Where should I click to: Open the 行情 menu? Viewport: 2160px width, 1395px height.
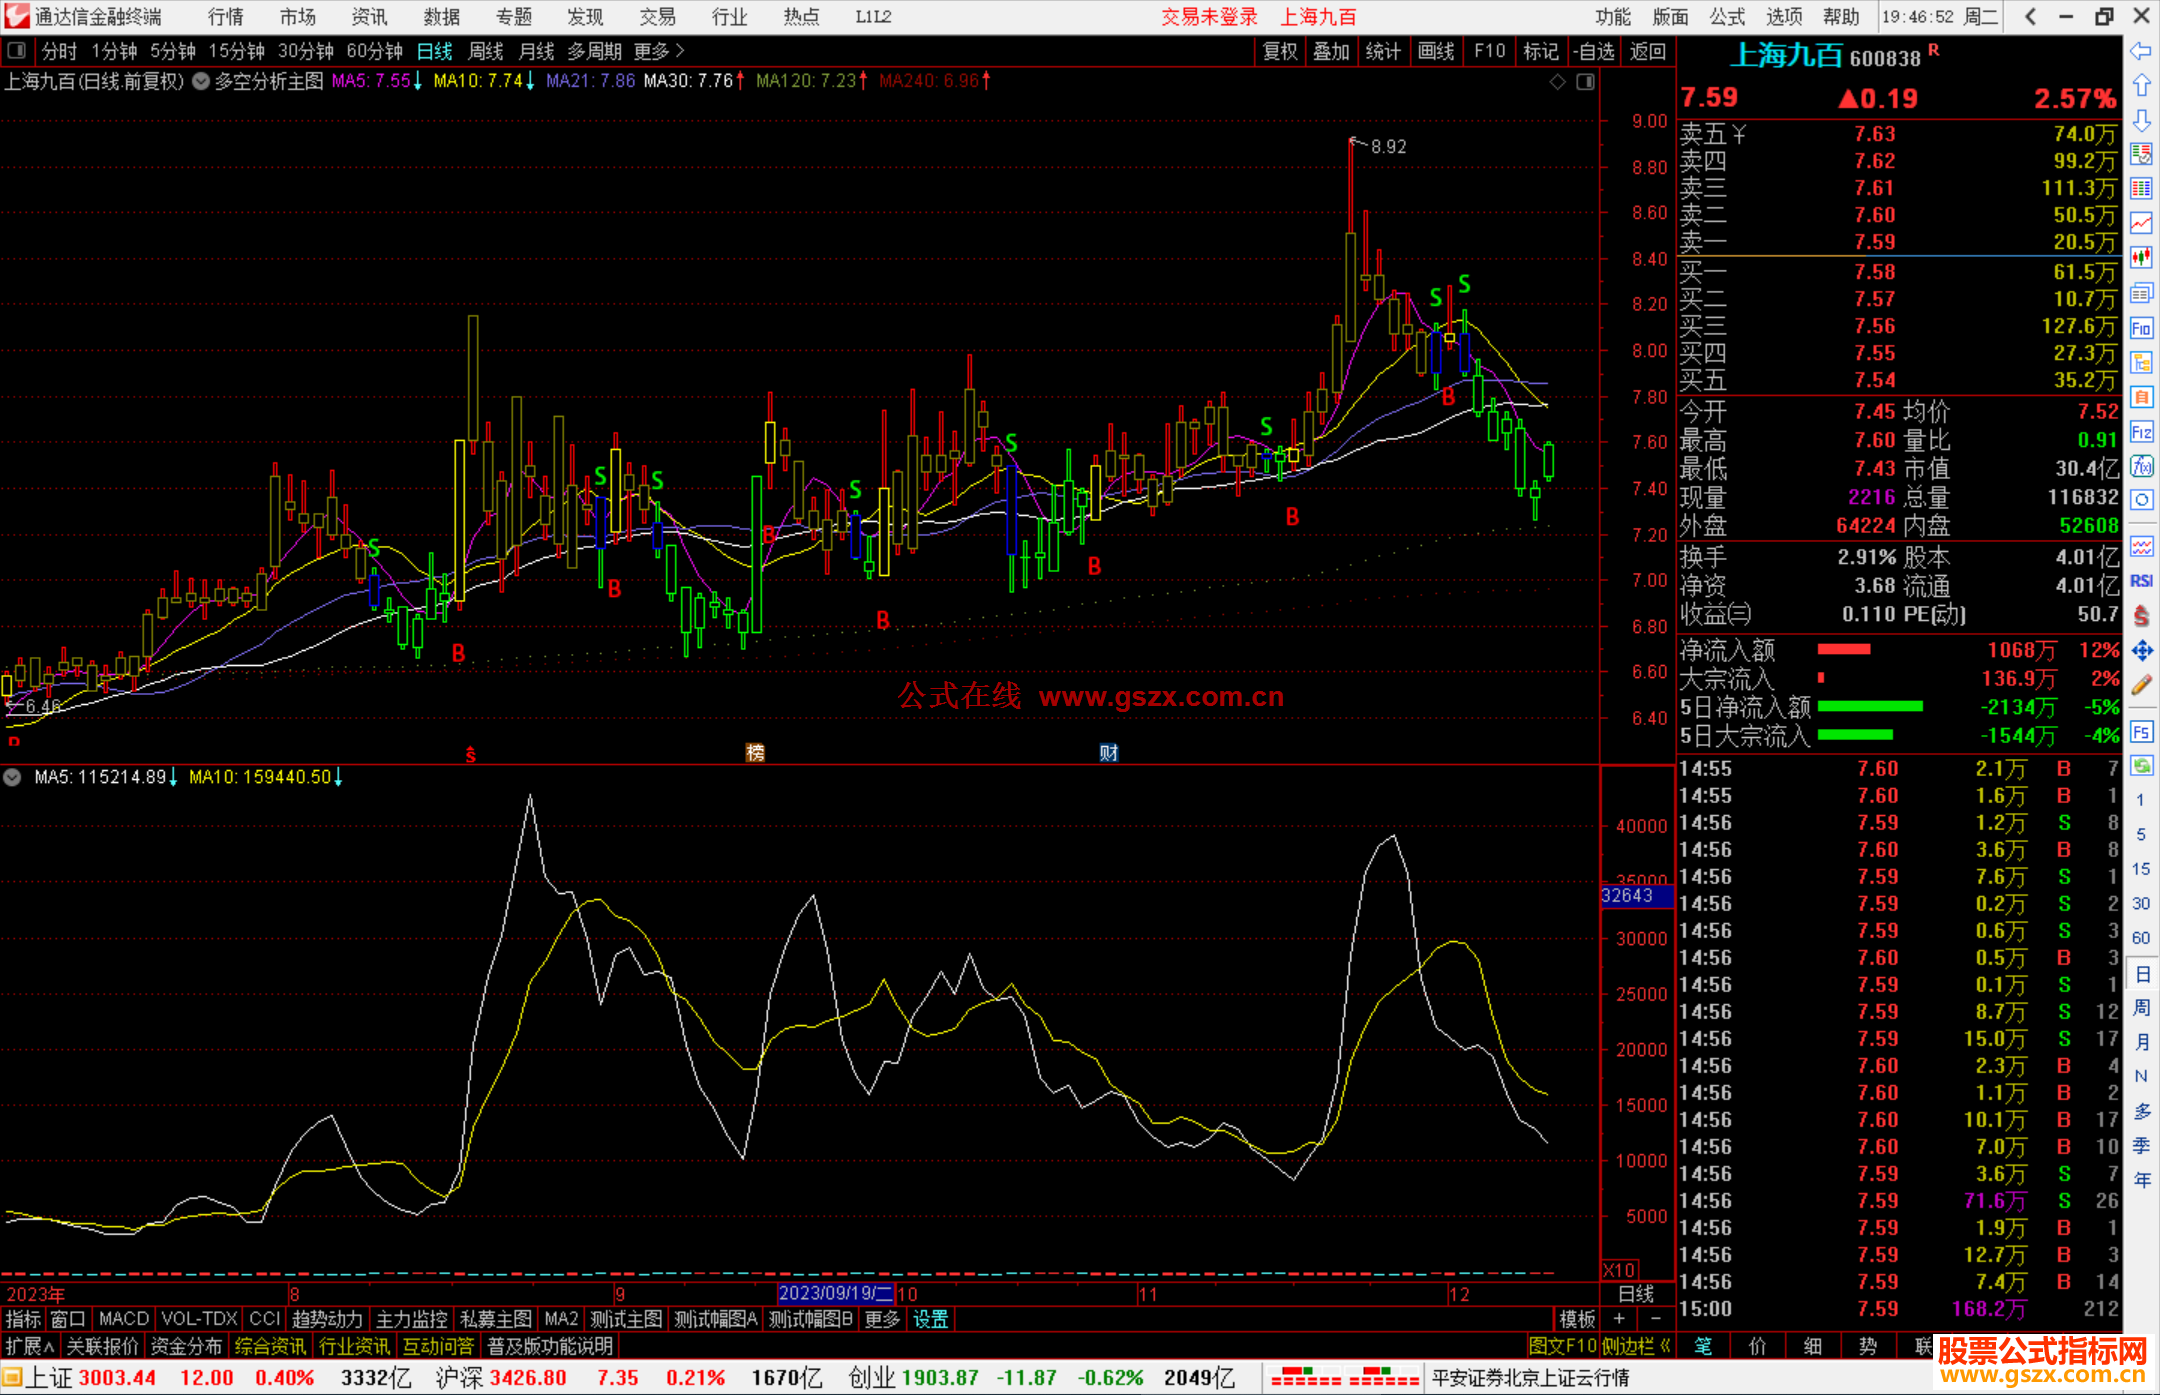tap(225, 17)
